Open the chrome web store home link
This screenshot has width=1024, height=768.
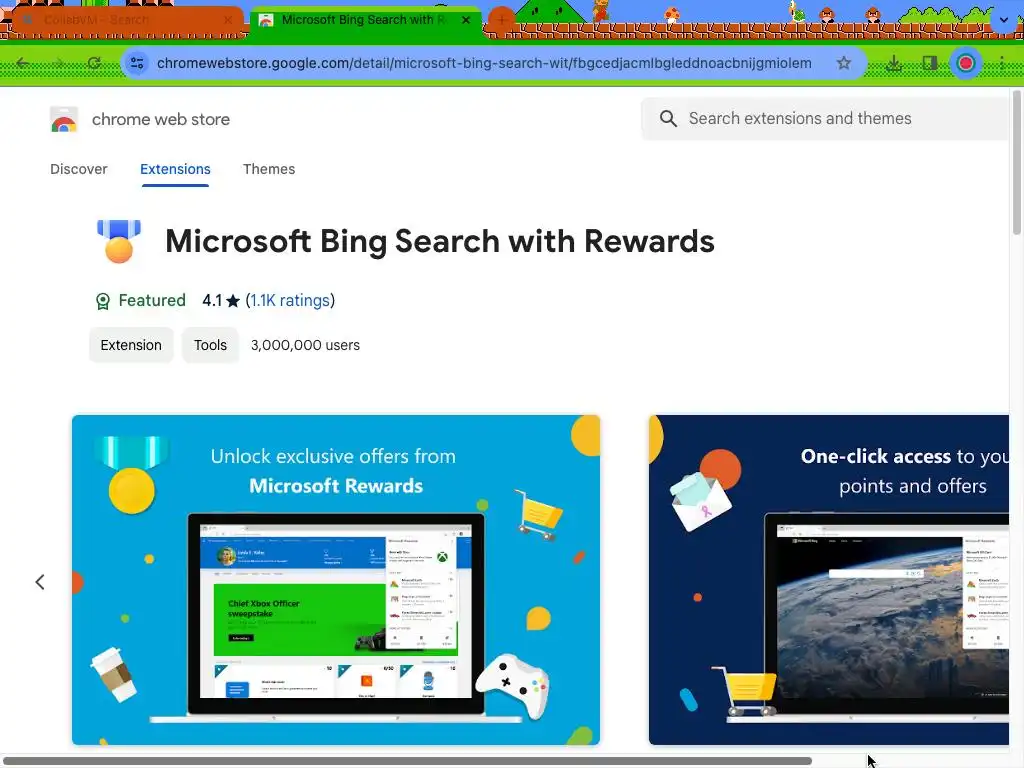pyautogui.click(x=161, y=120)
